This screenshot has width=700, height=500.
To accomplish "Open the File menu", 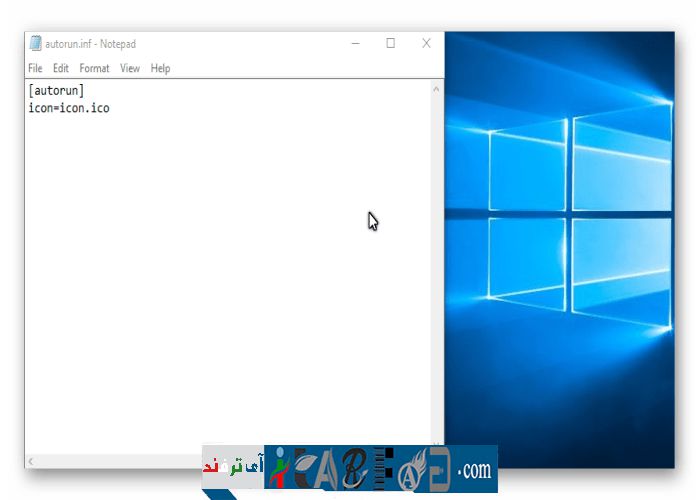I will (x=35, y=68).
